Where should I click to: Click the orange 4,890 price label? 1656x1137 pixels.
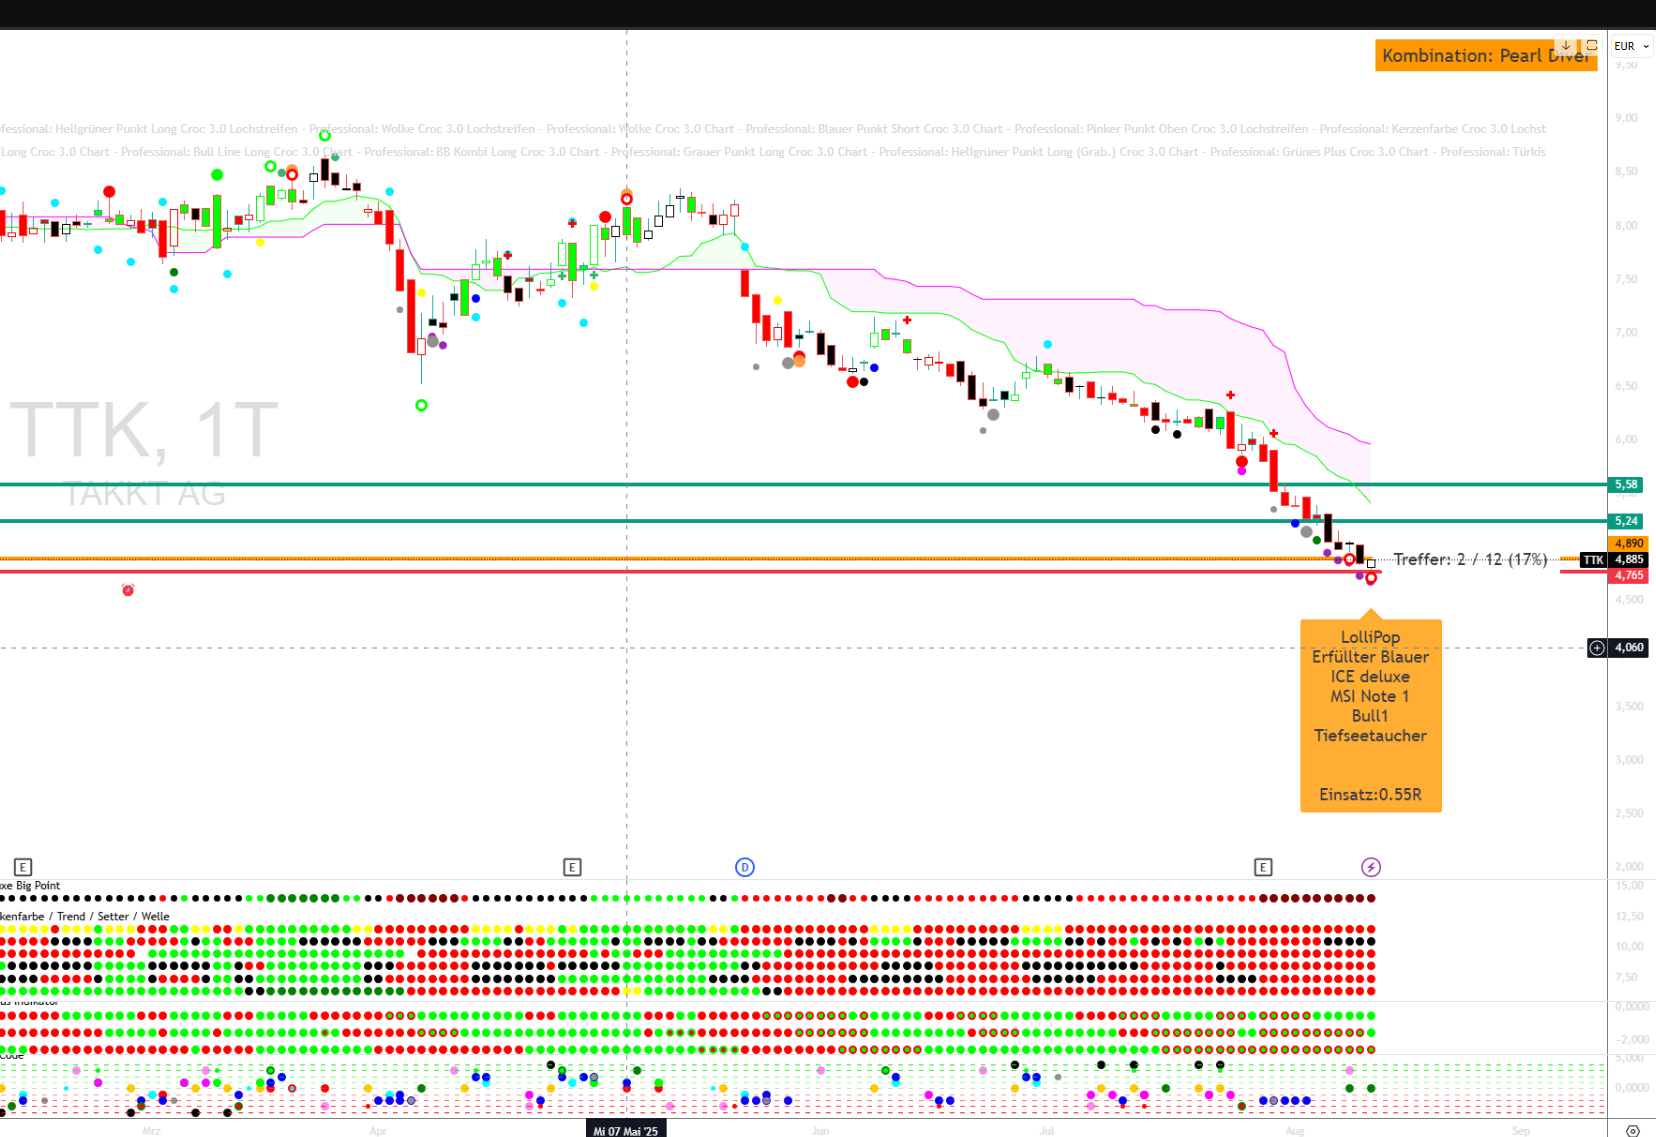(1629, 544)
